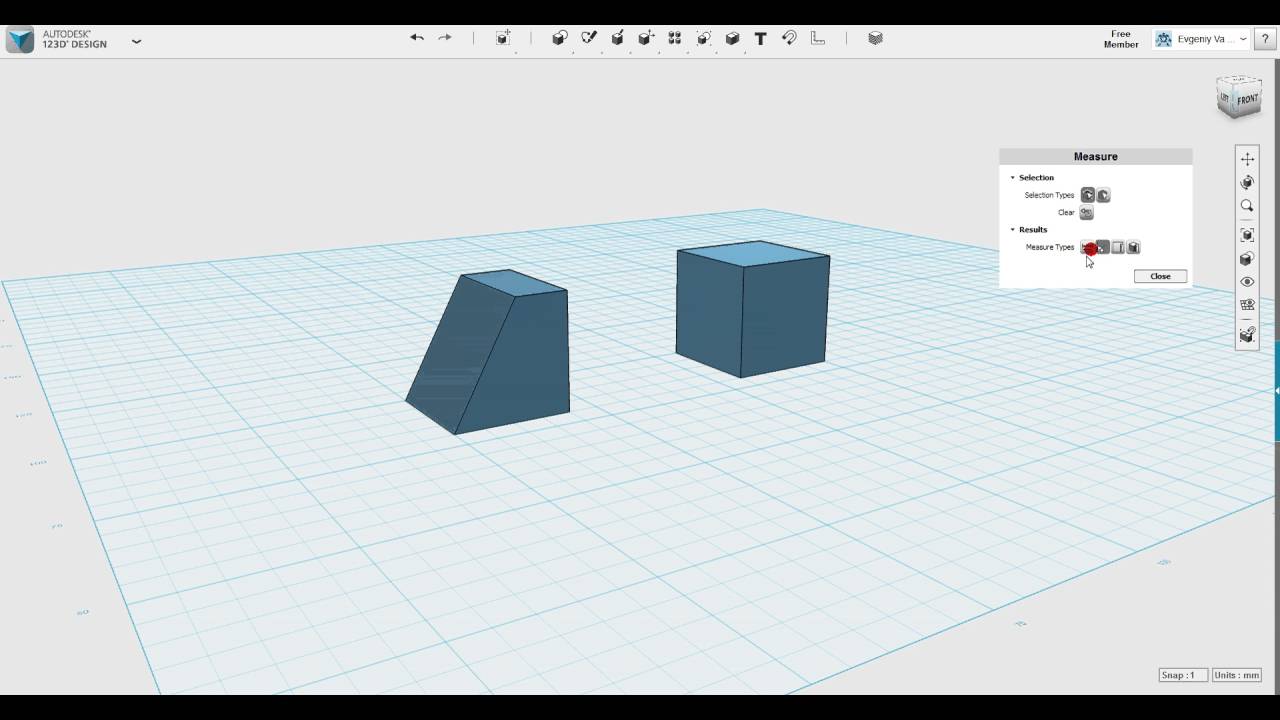Select the third Measure Types button
The height and width of the screenshot is (720, 1280).
[1118, 247]
